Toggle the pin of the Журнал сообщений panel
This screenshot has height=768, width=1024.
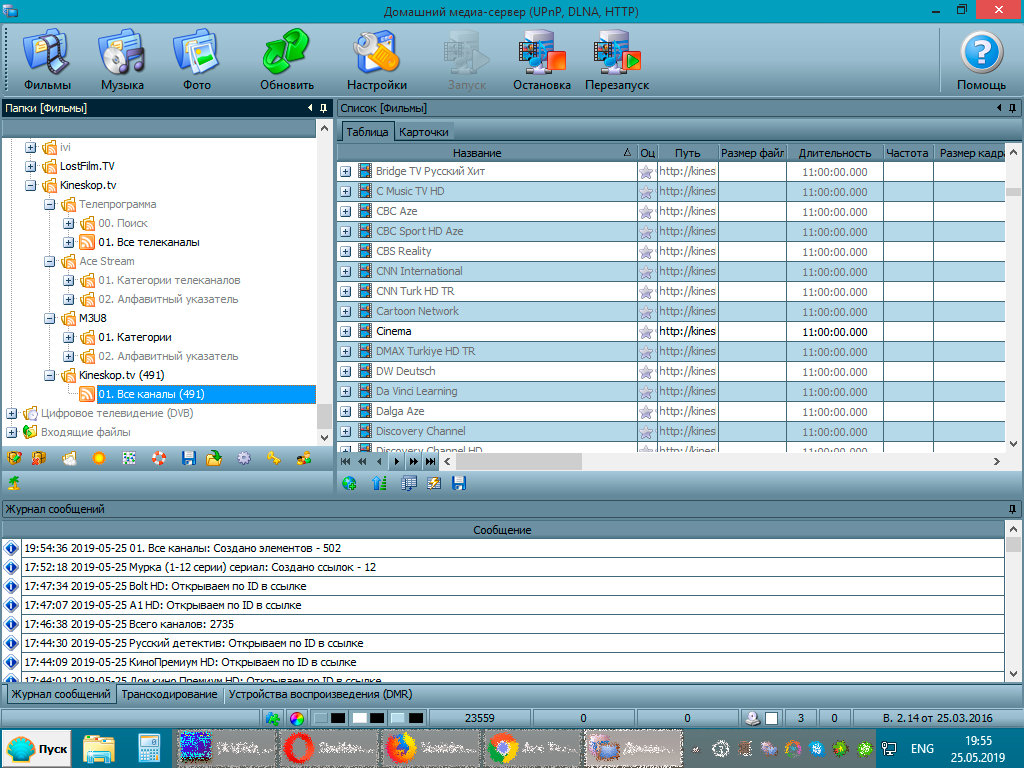(1012, 509)
